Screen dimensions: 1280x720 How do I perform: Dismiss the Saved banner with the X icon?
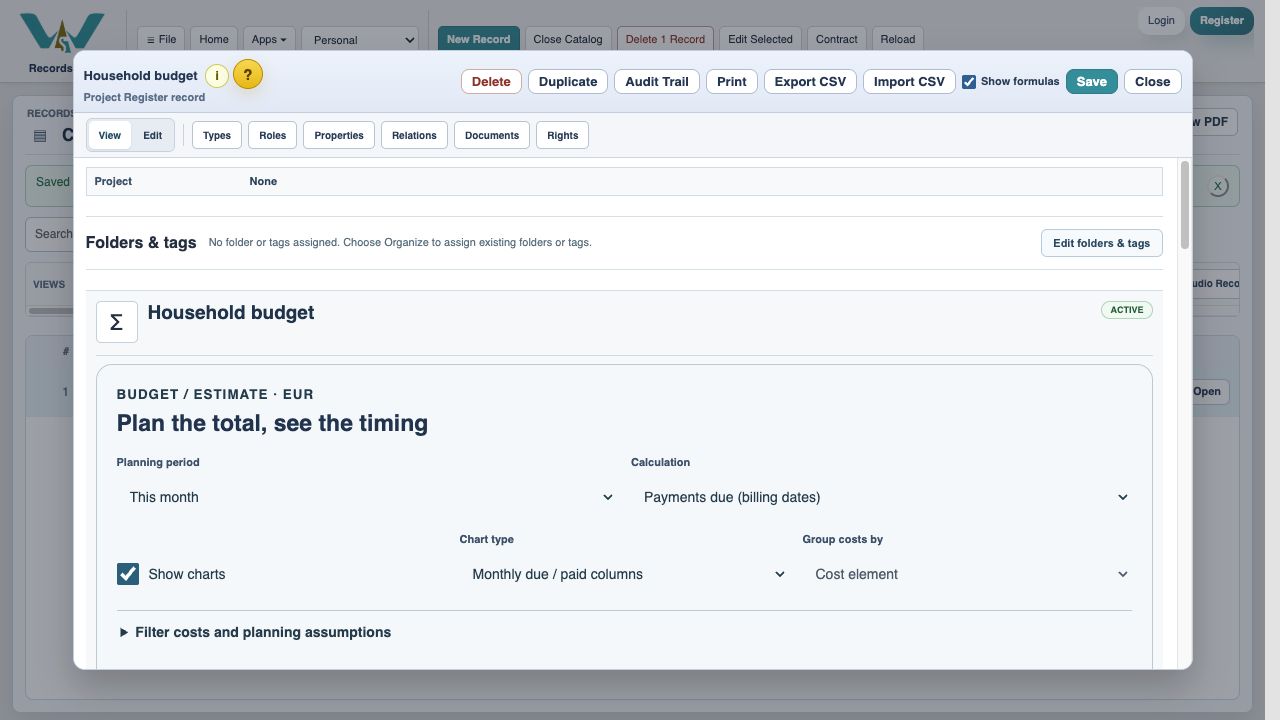click(1217, 186)
